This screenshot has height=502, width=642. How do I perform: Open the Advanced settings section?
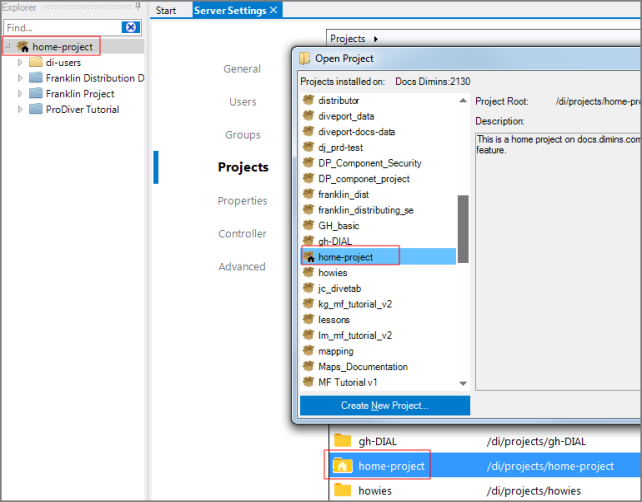242,267
